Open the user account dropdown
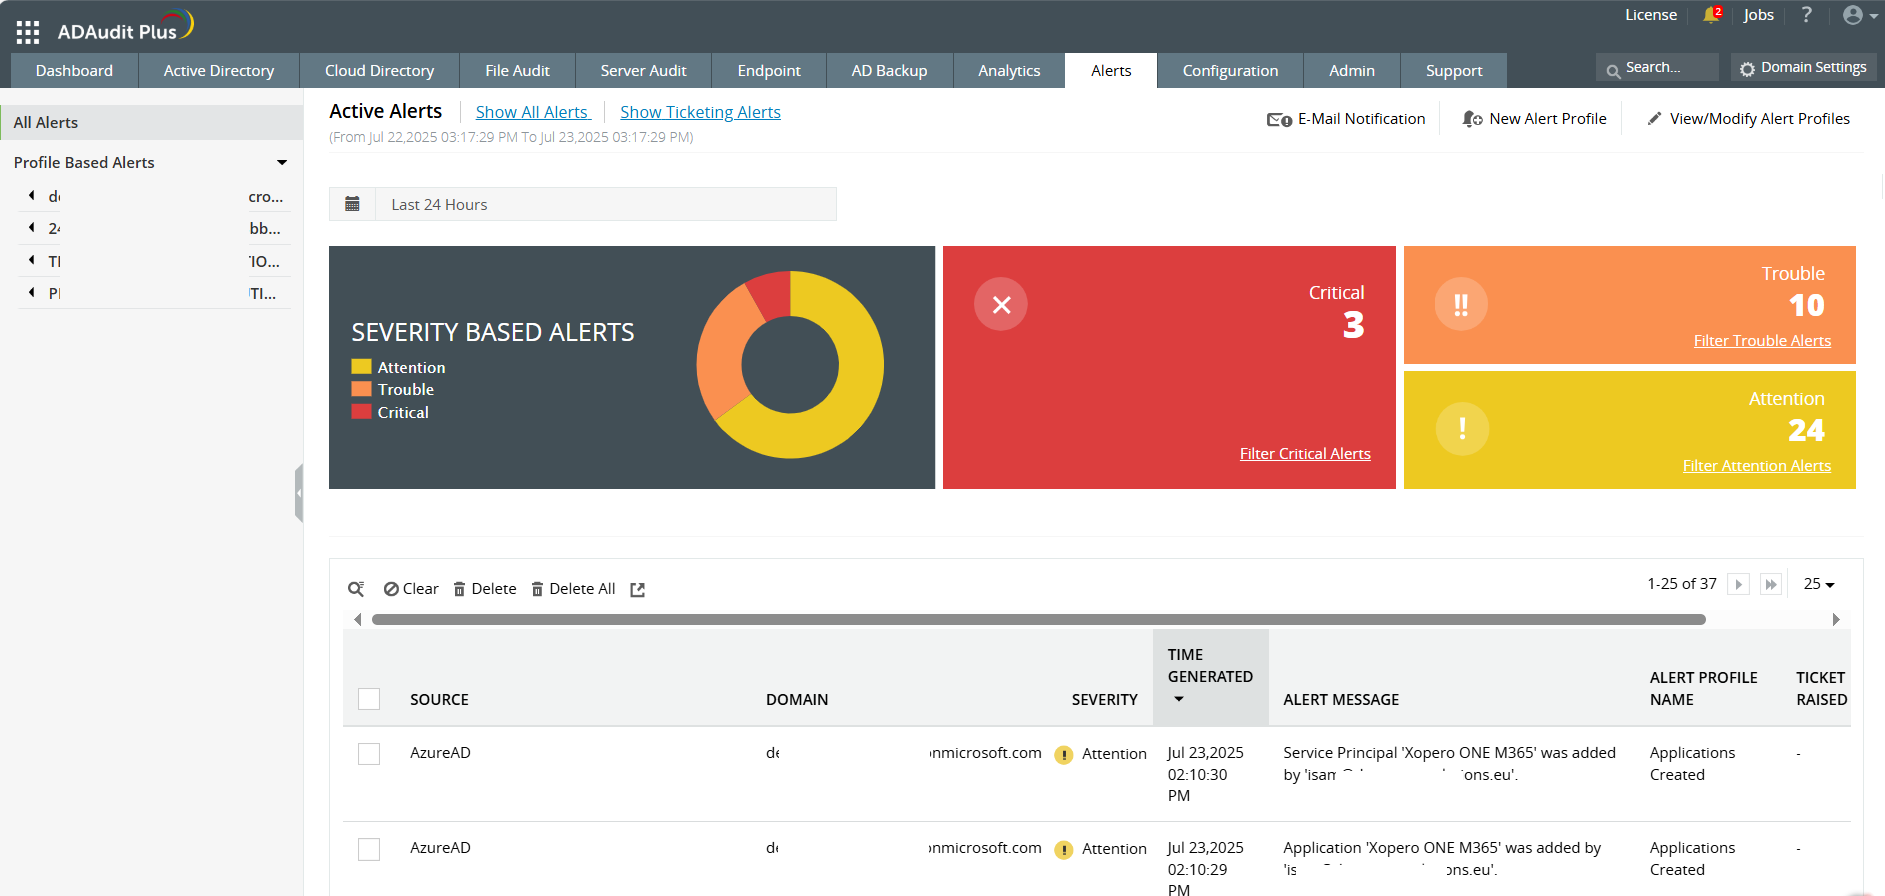The width and height of the screenshot is (1885, 896). 1859,15
